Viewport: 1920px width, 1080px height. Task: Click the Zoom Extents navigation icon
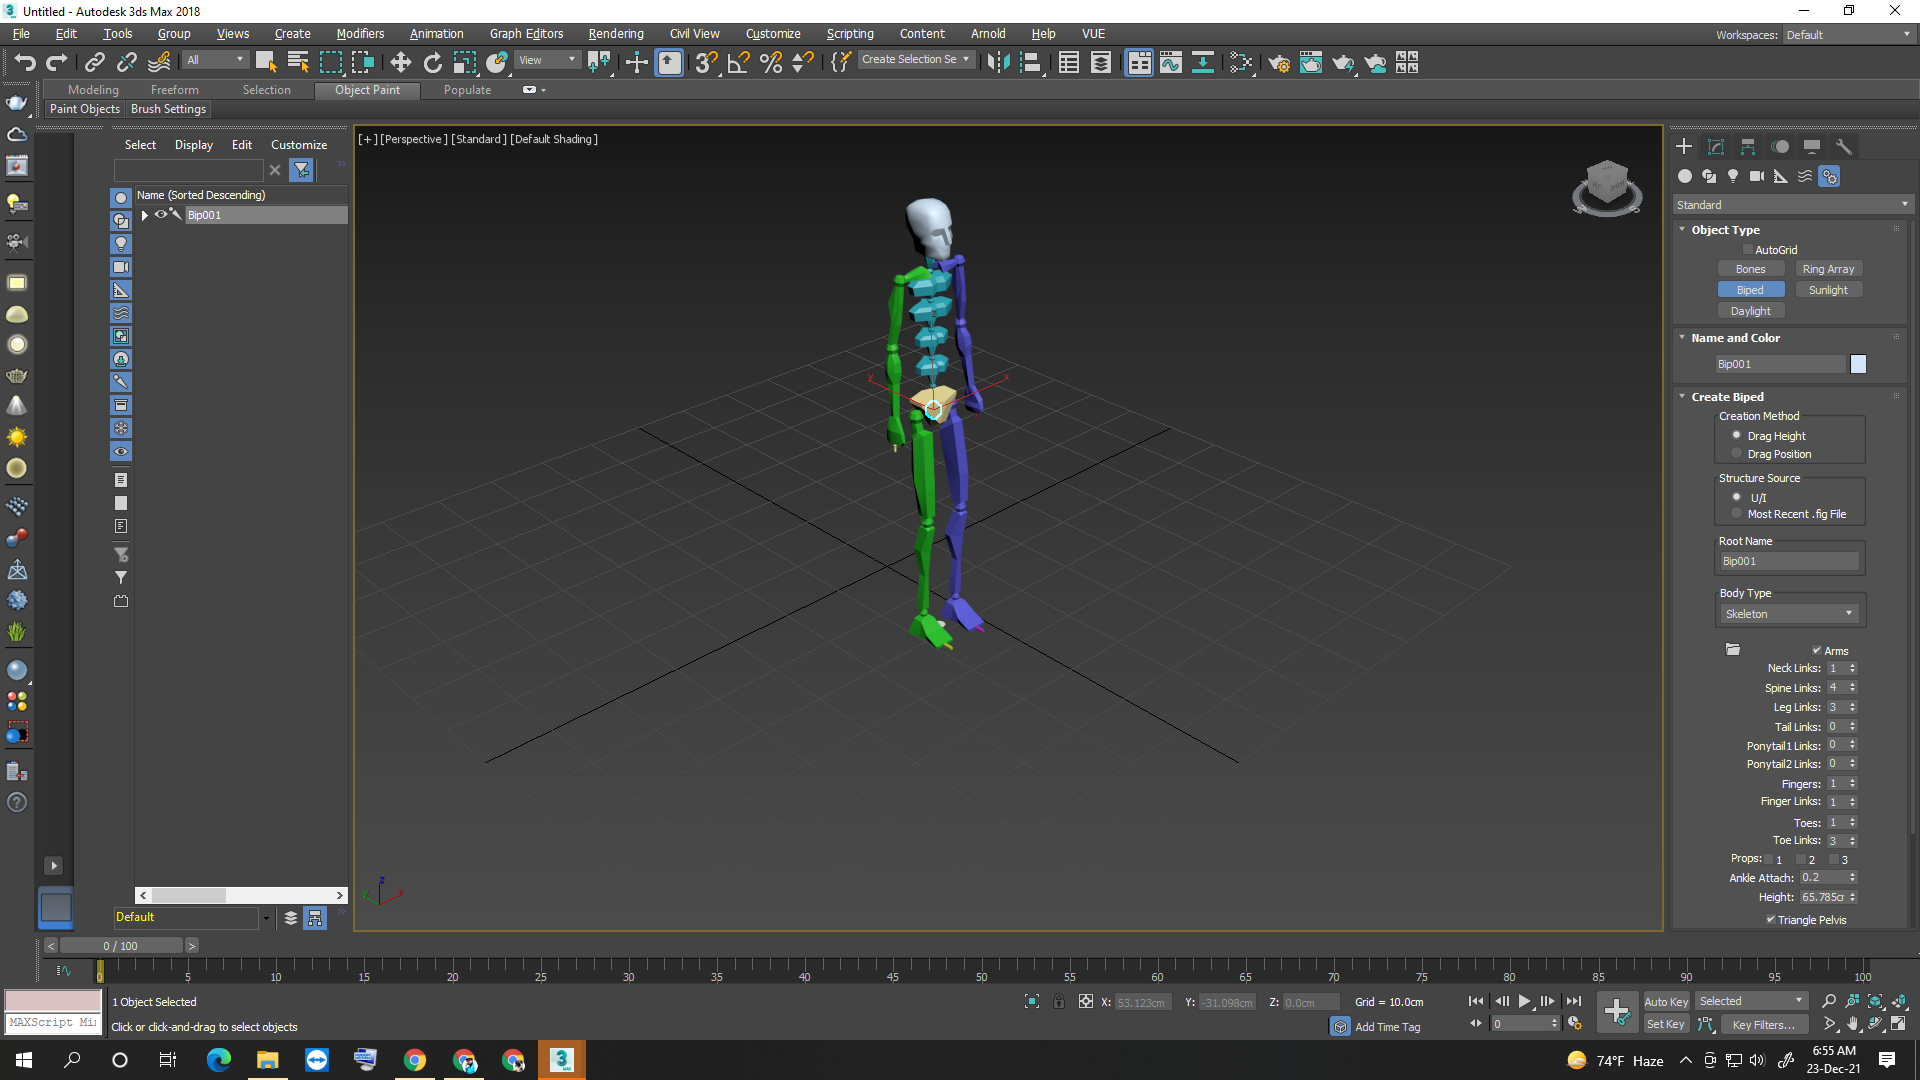(1875, 1001)
